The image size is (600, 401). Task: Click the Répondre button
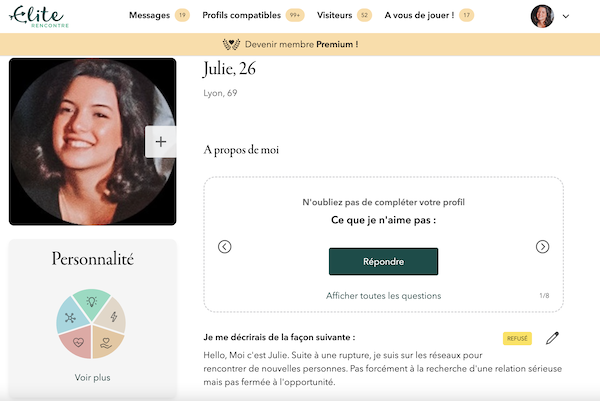(383, 261)
